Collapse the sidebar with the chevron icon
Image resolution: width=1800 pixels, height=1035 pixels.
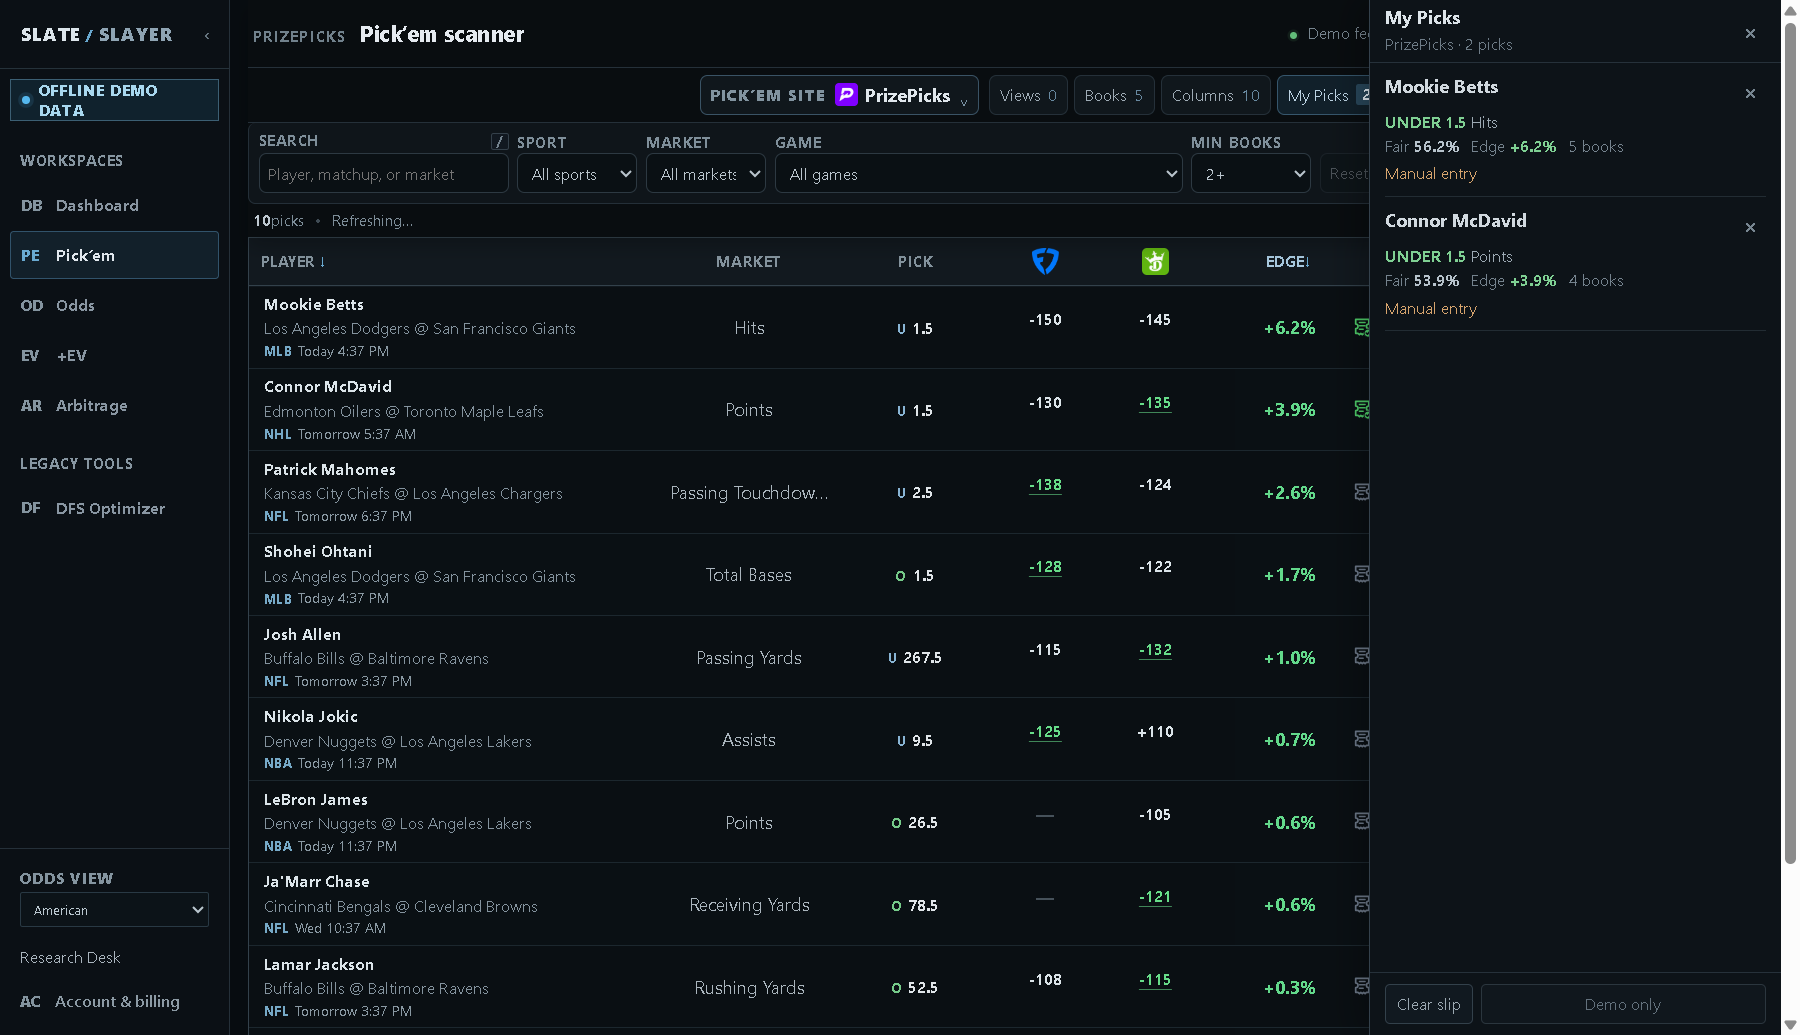pos(207,35)
